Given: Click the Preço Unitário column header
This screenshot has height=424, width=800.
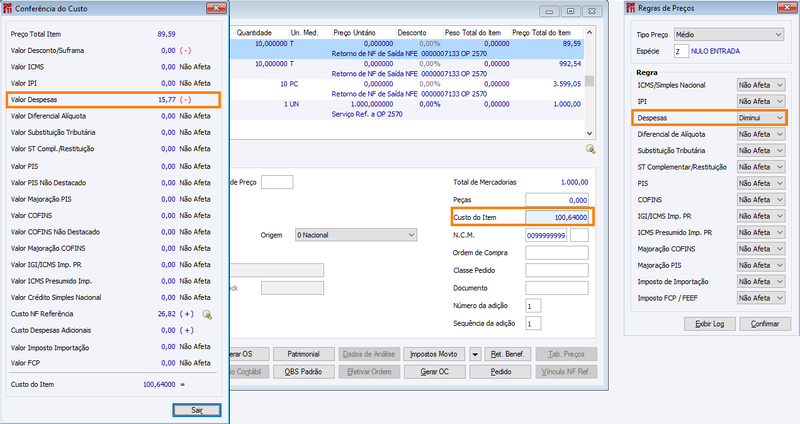Looking at the screenshot, I should 363,32.
